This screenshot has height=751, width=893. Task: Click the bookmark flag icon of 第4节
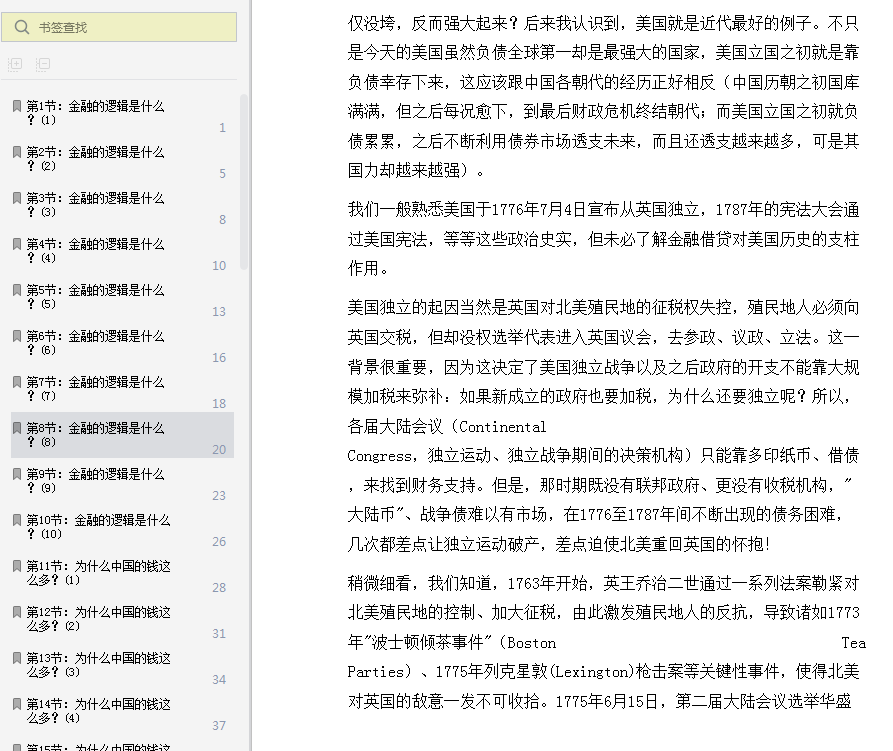[x=17, y=244]
